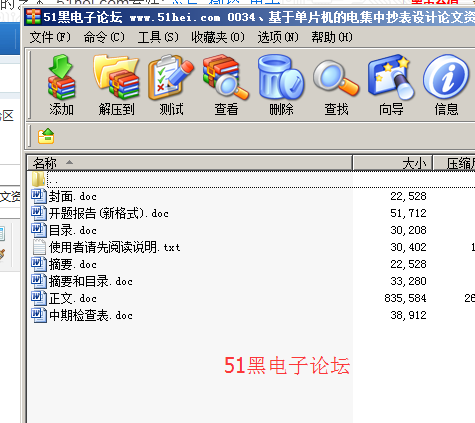Open the View (查看) toolbar icon
This screenshot has width=475, height=423.
226,77
